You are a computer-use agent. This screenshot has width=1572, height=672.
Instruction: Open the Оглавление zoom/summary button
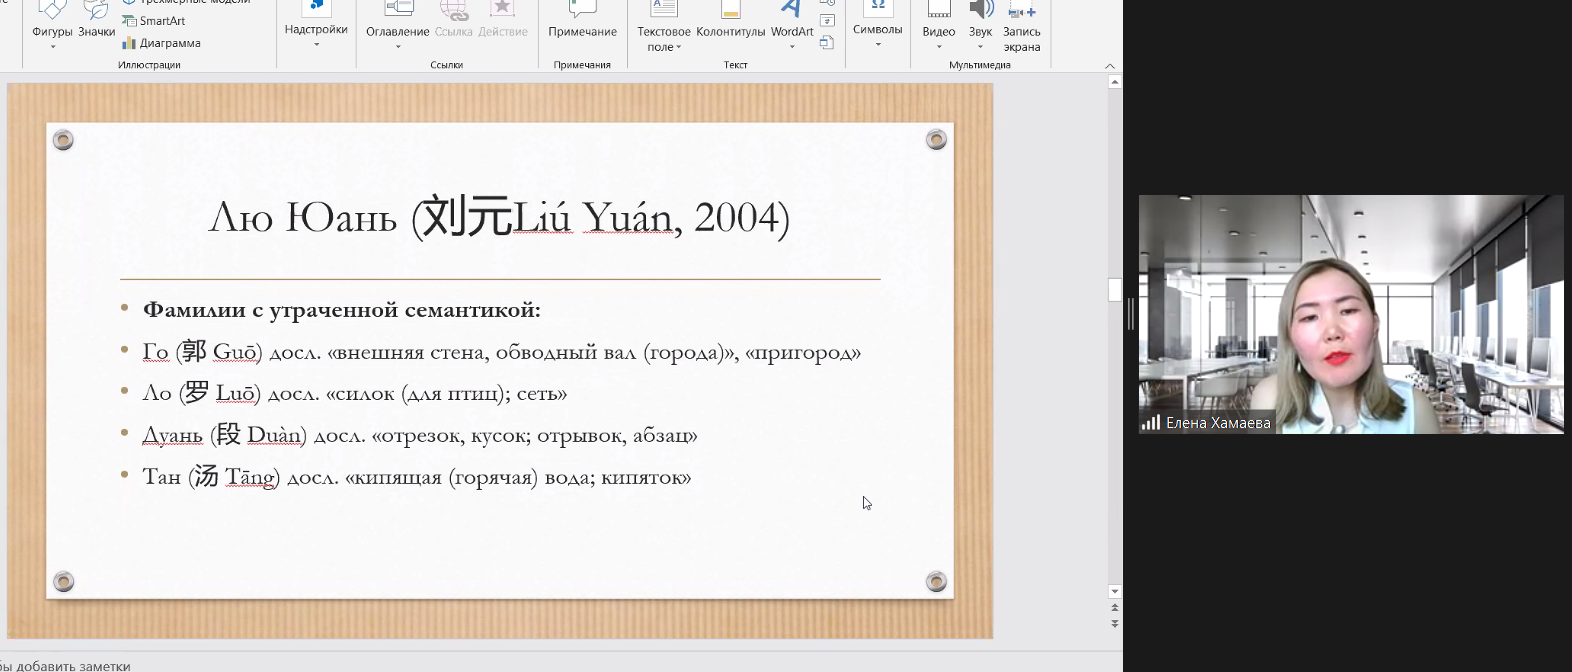tap(397, 24)
